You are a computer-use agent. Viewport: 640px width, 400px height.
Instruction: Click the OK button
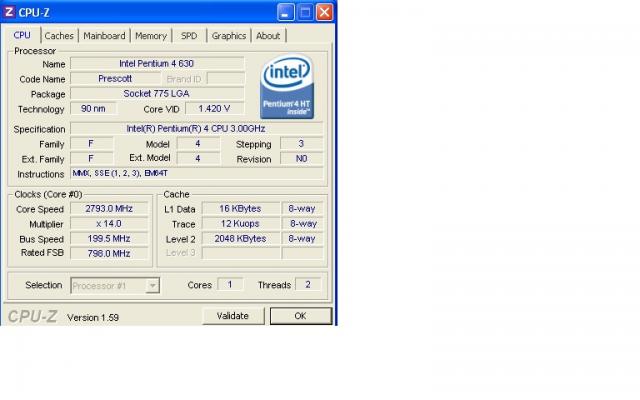[299, 316]
